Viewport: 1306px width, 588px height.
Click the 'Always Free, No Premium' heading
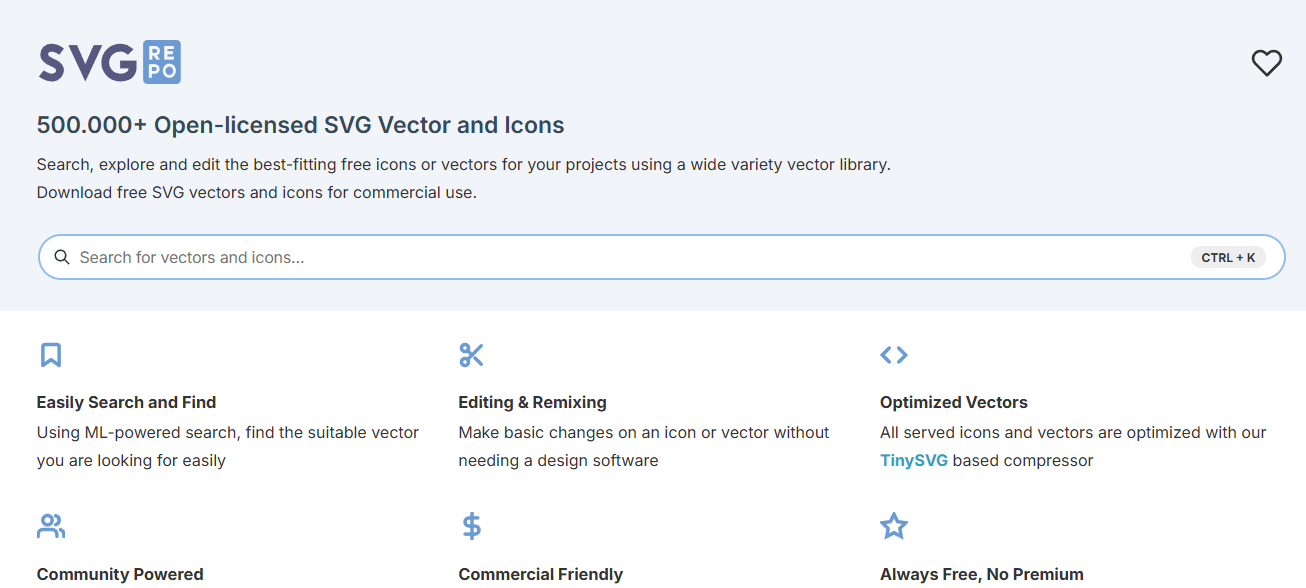tap(982, 574)
